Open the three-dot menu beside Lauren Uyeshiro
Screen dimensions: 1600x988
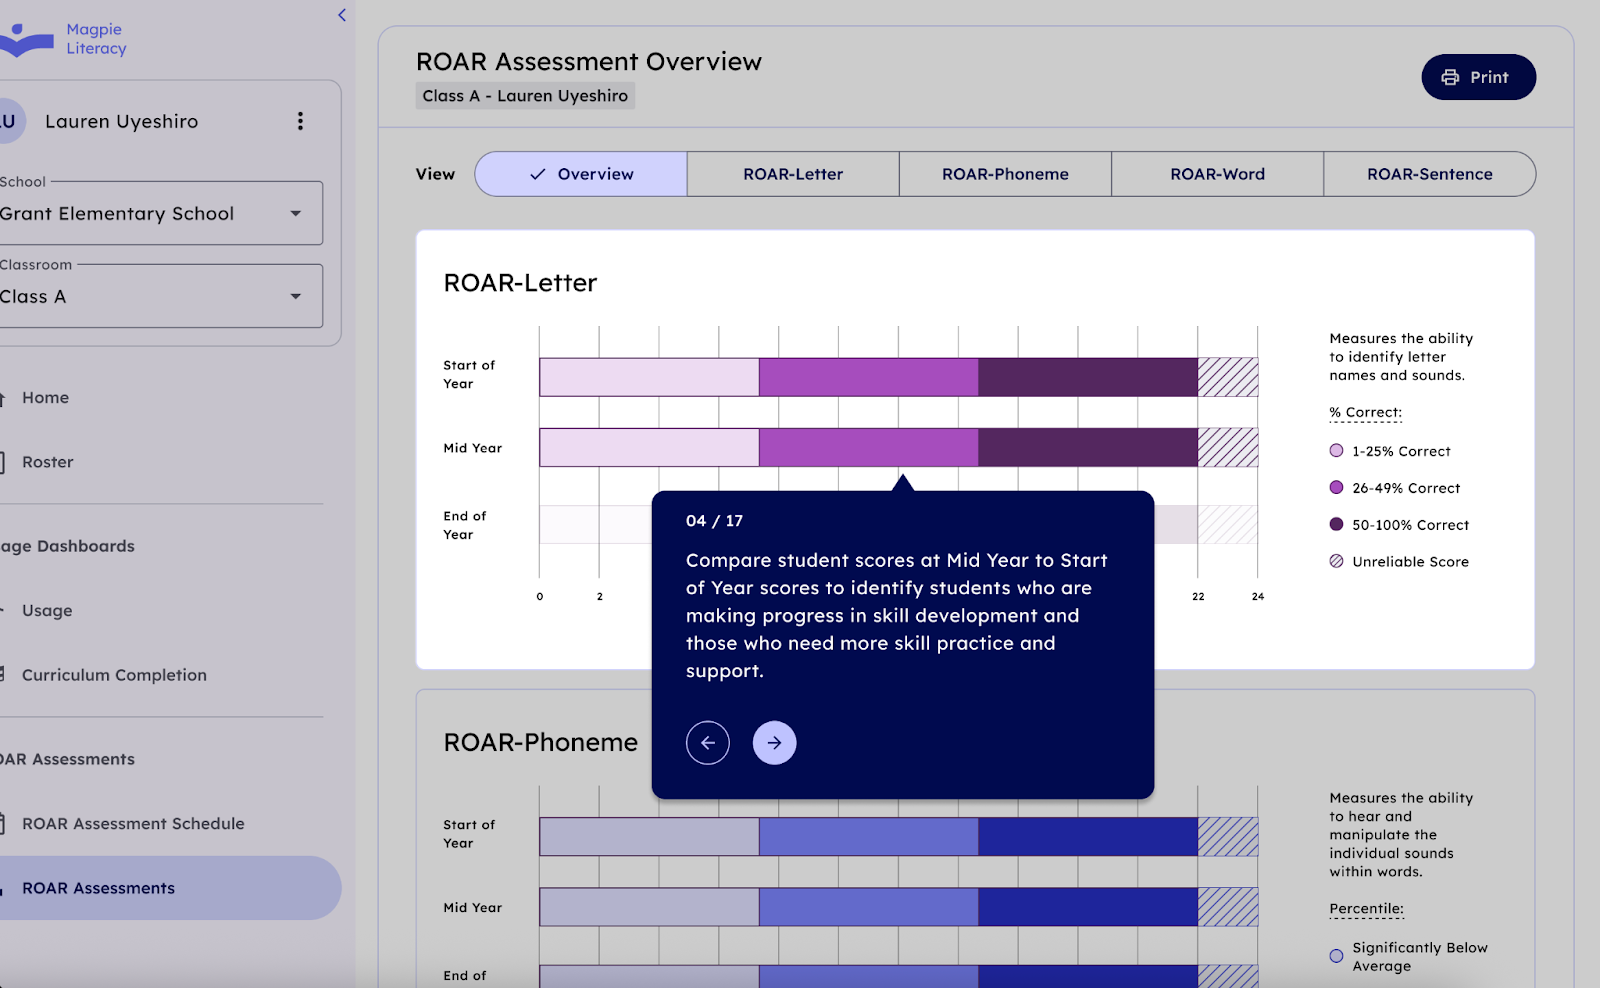(300, 121)
